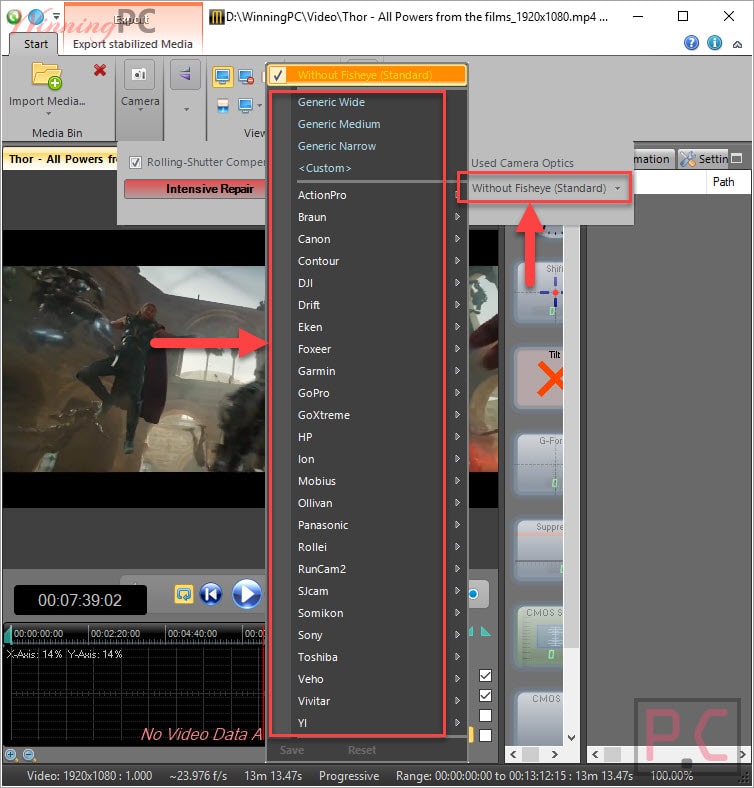The height and width of the screenshot is (788, 754).
Task: Open Used Camera Optics dropdown
Action: coord(545,188)
